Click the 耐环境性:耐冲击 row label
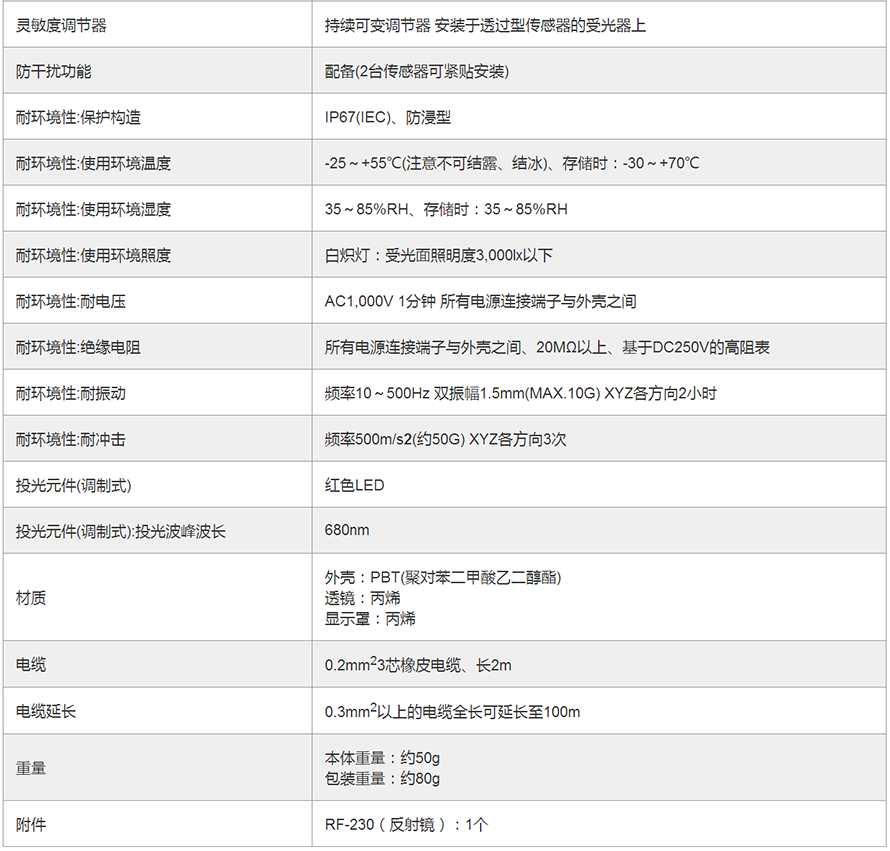The width and height of the screenshot is (890, 851). click(70, 439)
